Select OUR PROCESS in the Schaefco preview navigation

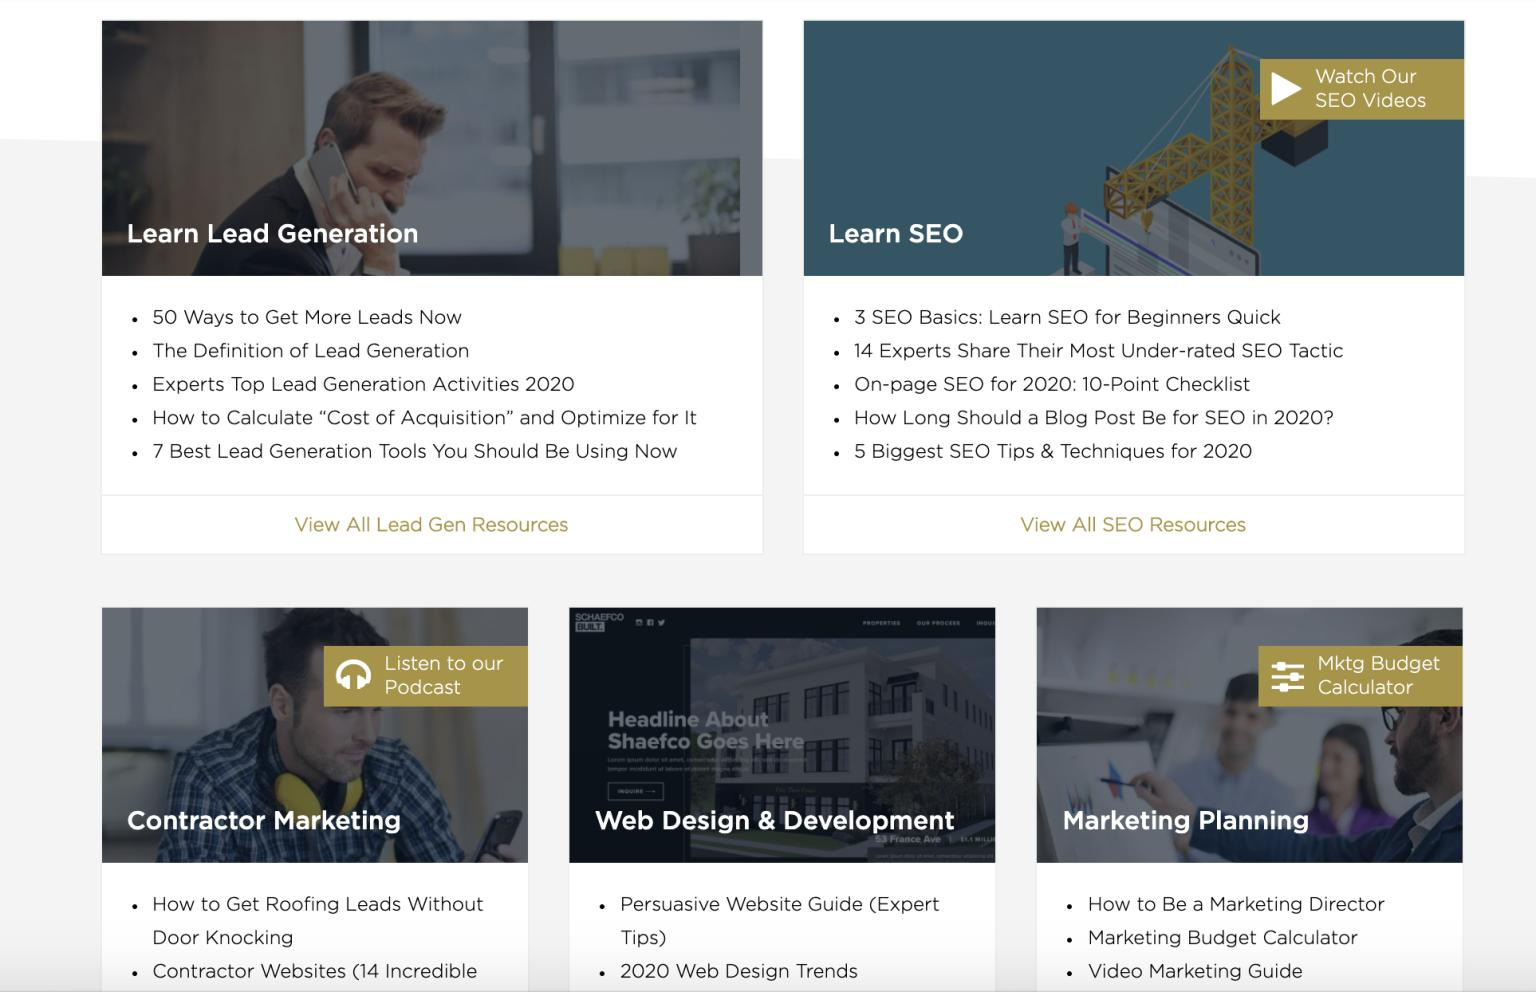tap(939, 623)
